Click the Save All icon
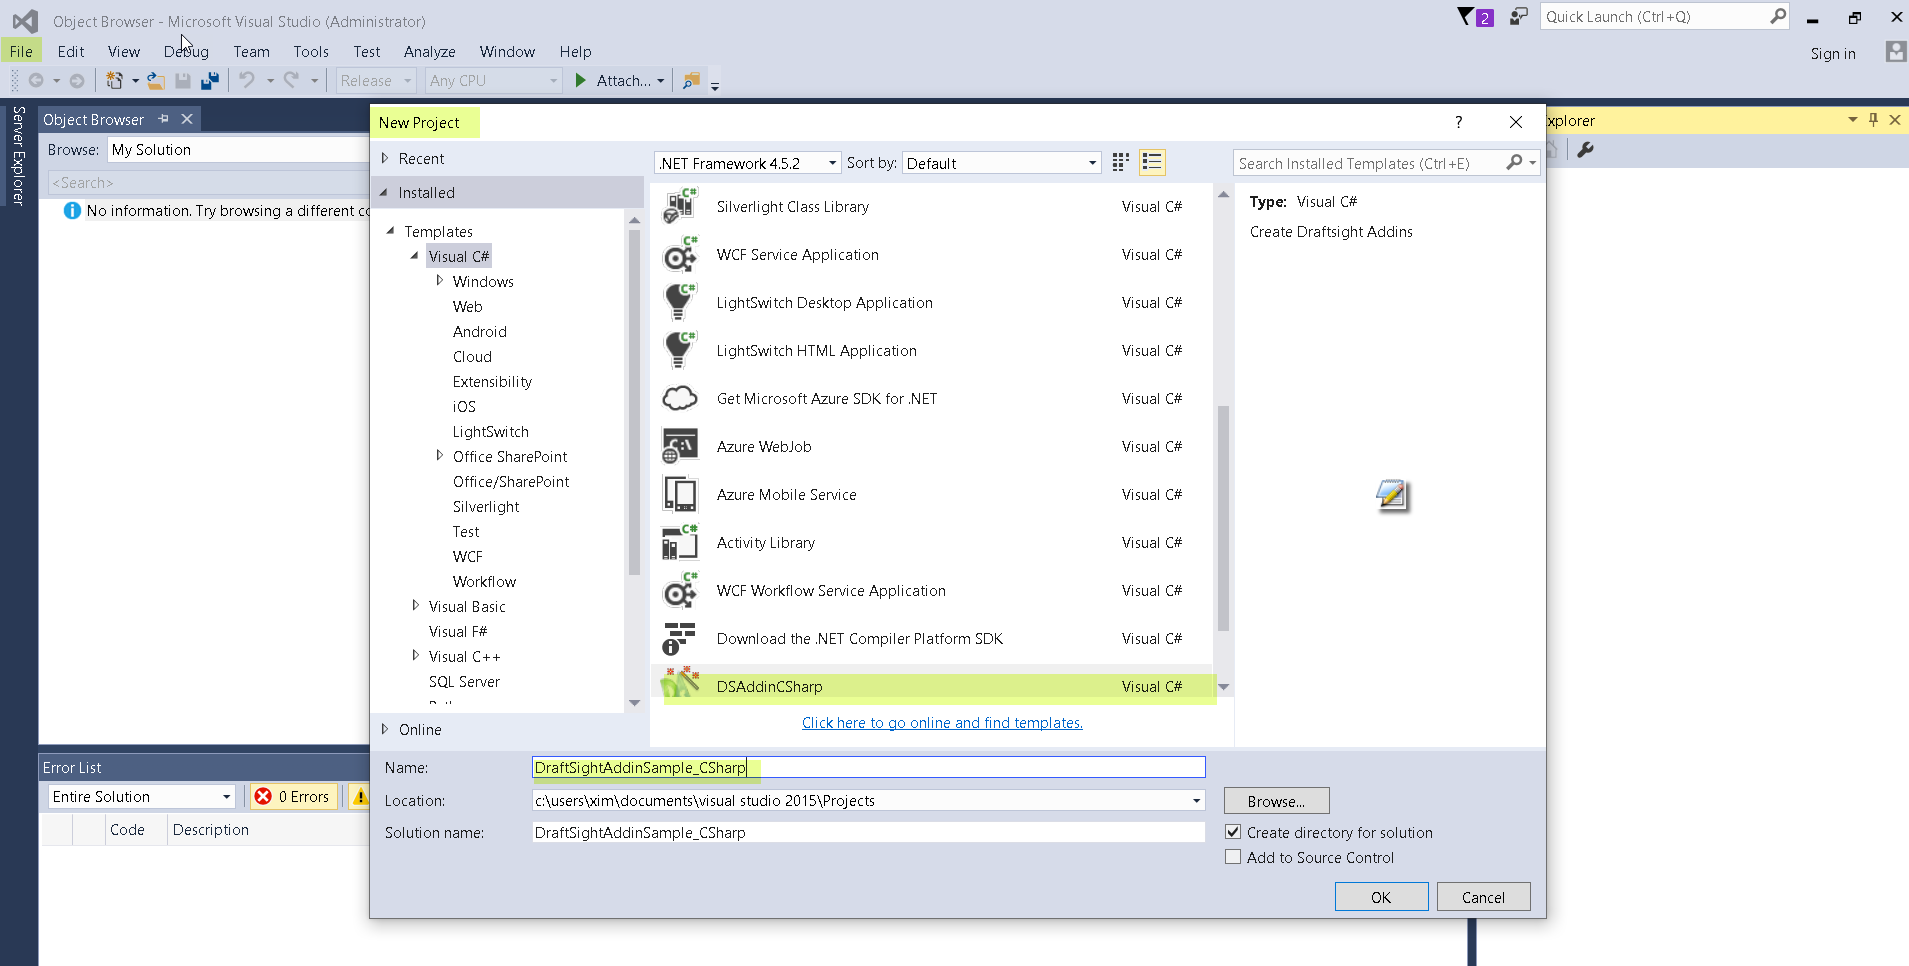 pos(209,80)
